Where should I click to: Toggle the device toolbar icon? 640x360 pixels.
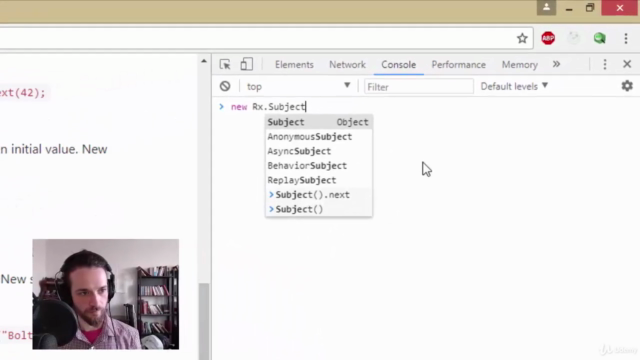247,64
